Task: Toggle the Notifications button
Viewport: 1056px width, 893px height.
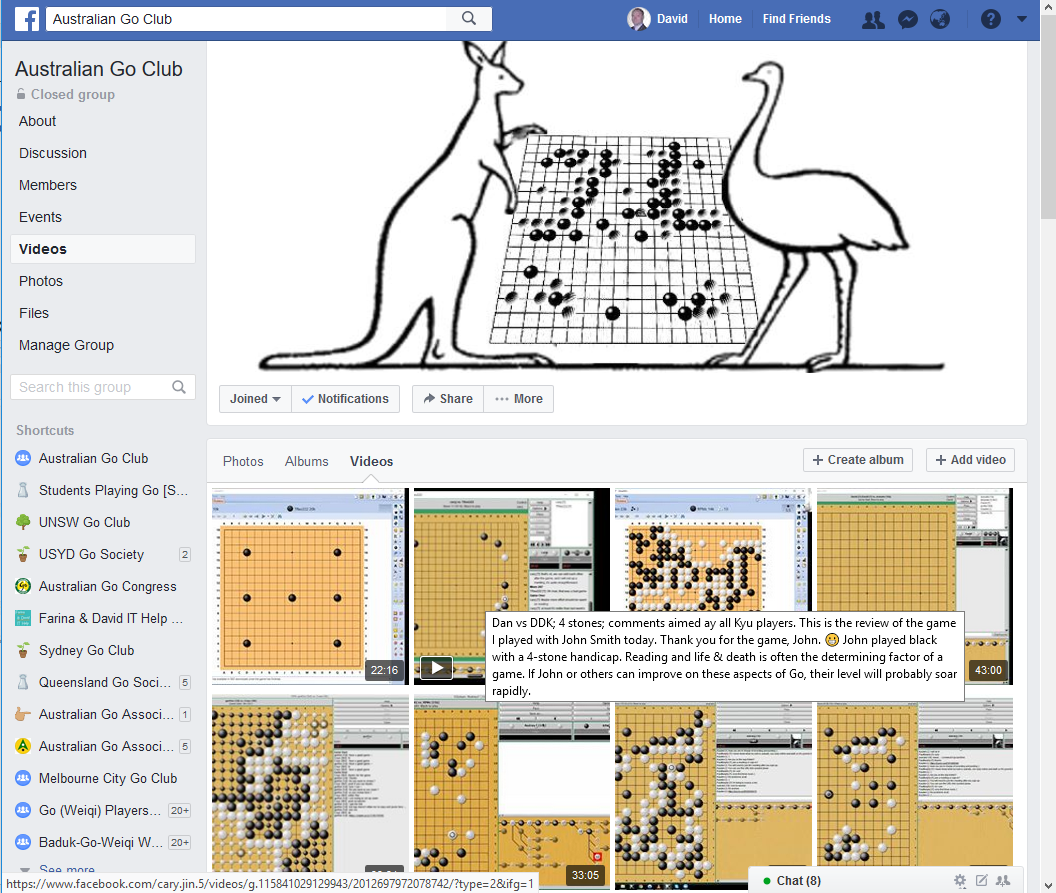Action: [x=345, y=399]
